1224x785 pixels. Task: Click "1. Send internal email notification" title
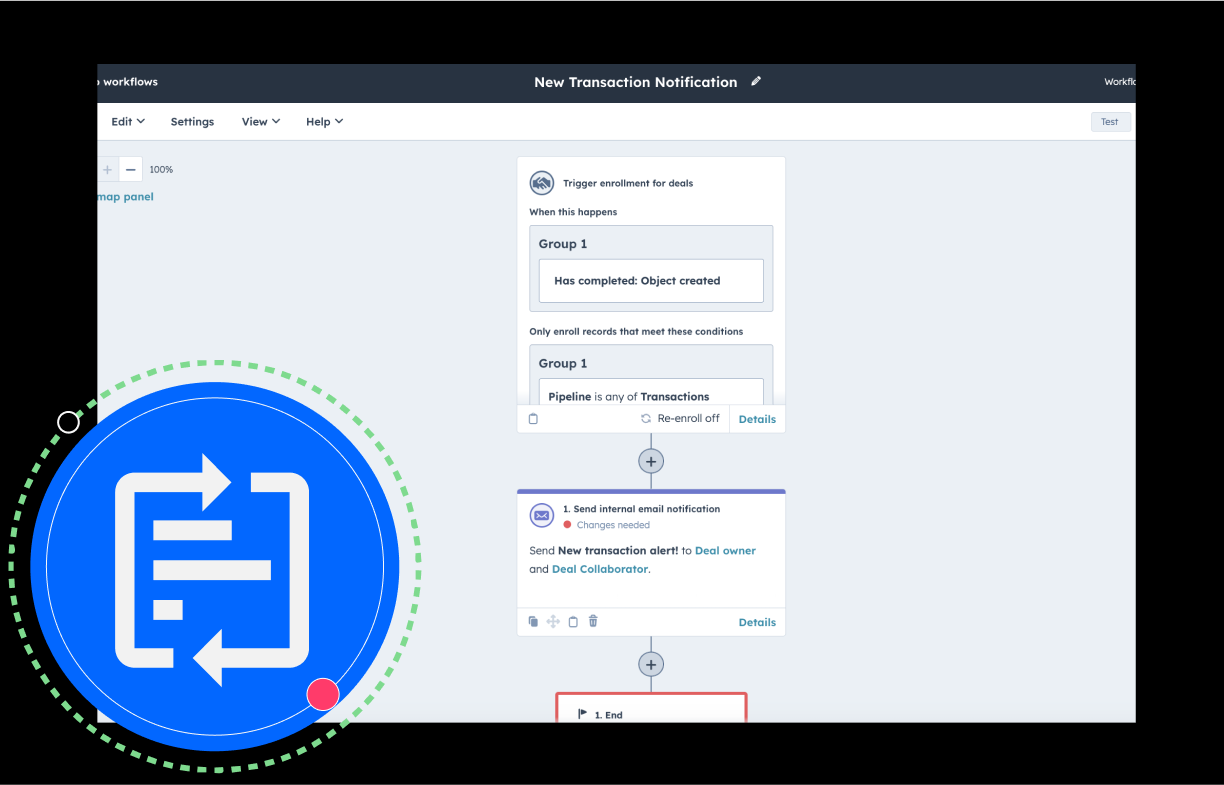(x=641, y=509)
